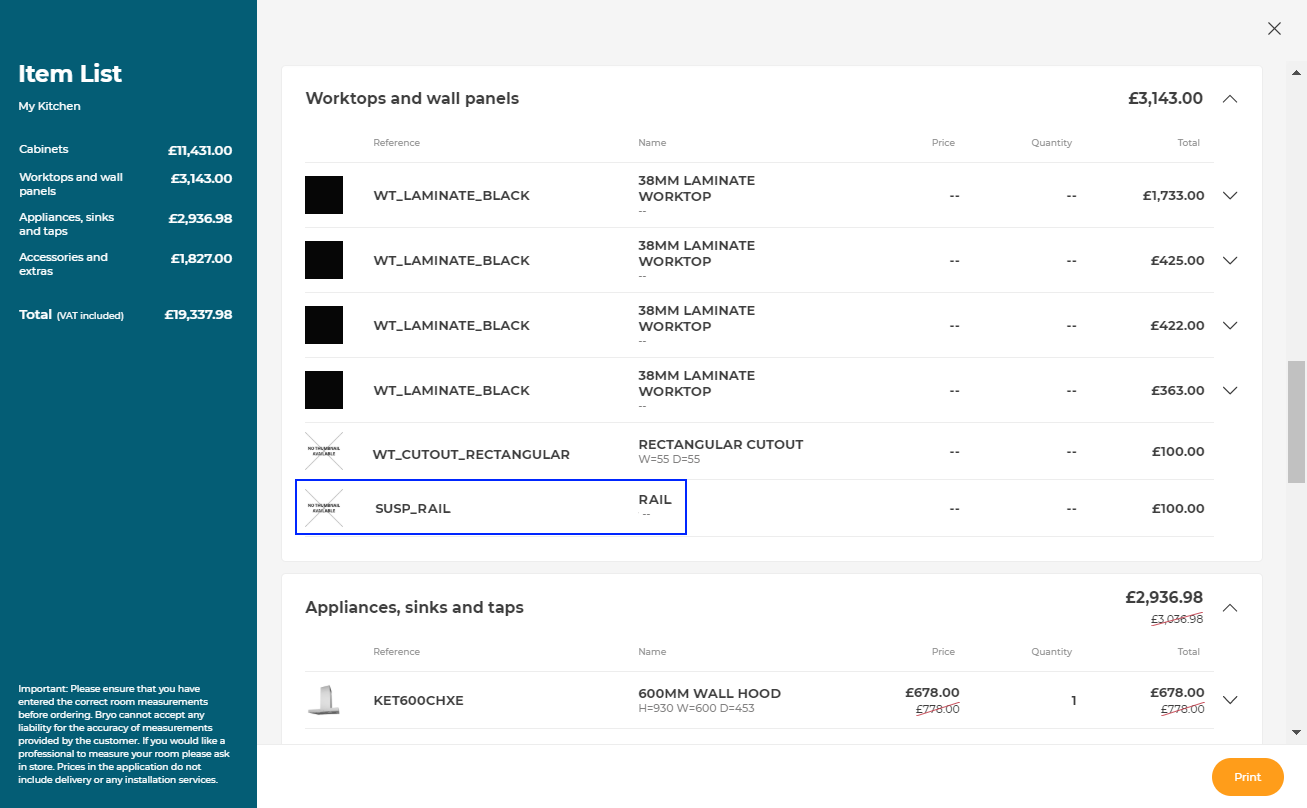1307x808 pixels.
Task: Click black swatch of £363.00 worktop
Action: (324, 390)
